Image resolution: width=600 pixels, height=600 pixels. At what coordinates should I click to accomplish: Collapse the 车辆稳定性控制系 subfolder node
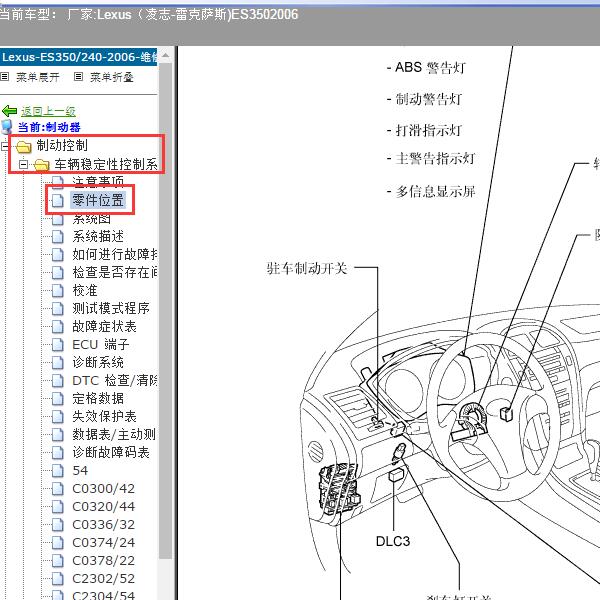(24, 165)
